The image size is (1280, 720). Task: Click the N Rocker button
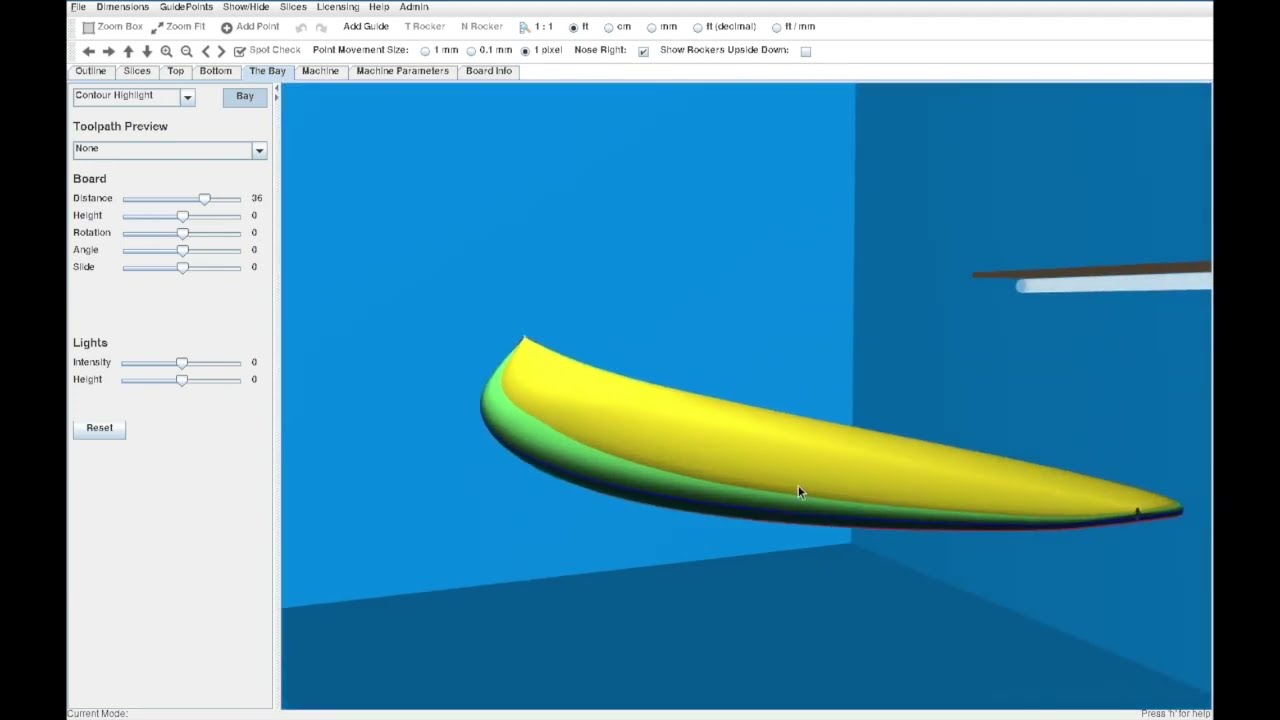click(482, 27)
